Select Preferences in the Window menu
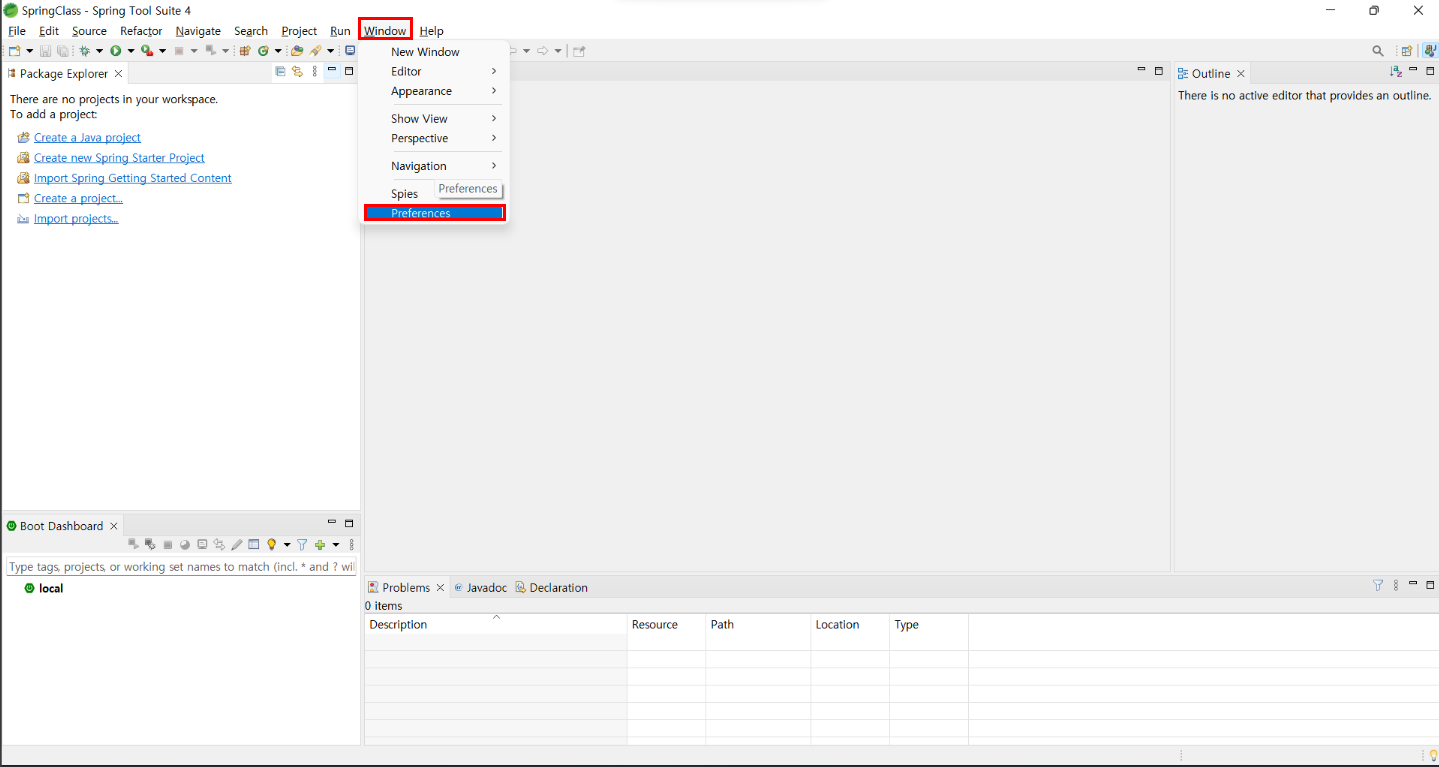This screenshot has height=767, width=1439. point(435,213)
